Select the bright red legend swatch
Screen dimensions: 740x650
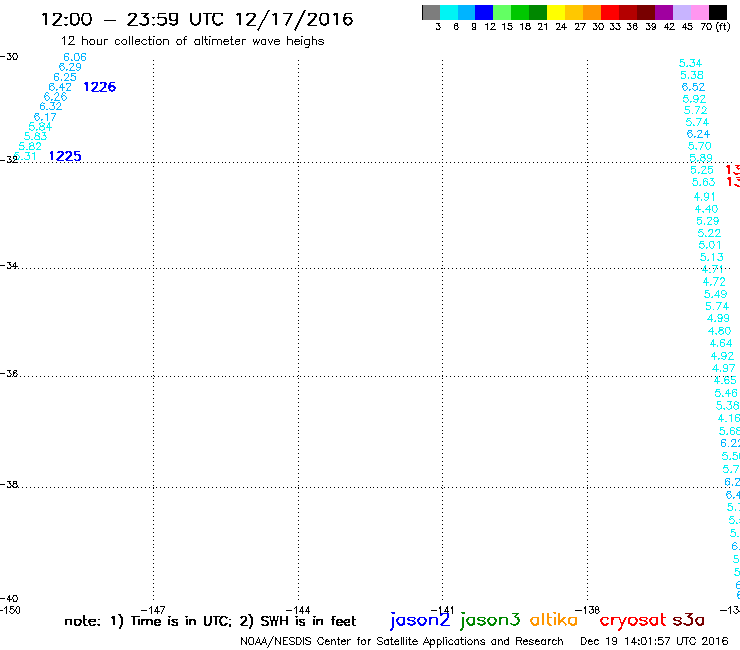coord(610,12)
